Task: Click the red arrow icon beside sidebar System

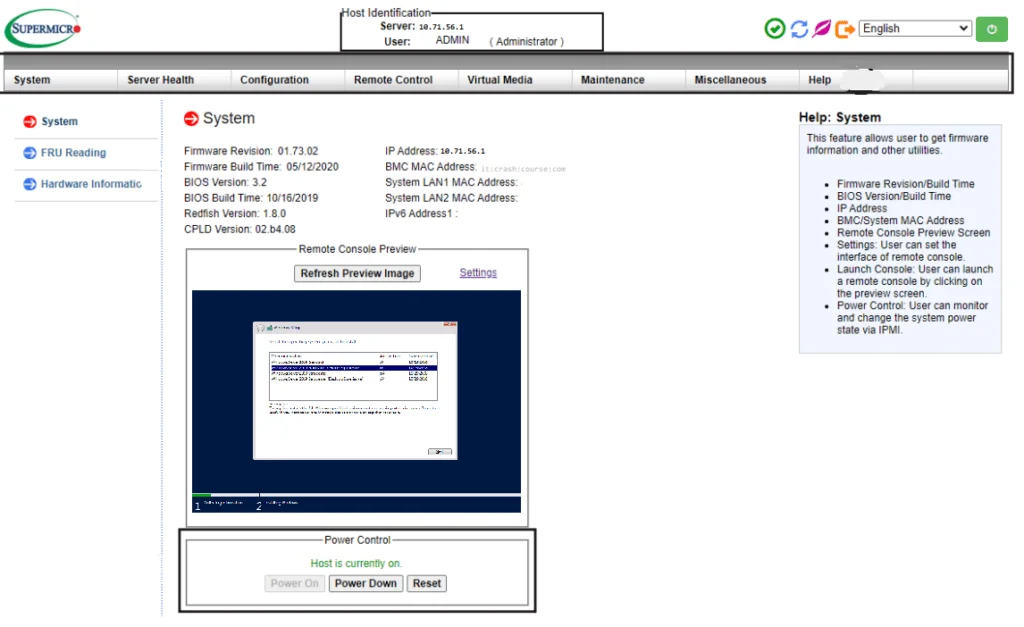Action: tap(30, 121)
